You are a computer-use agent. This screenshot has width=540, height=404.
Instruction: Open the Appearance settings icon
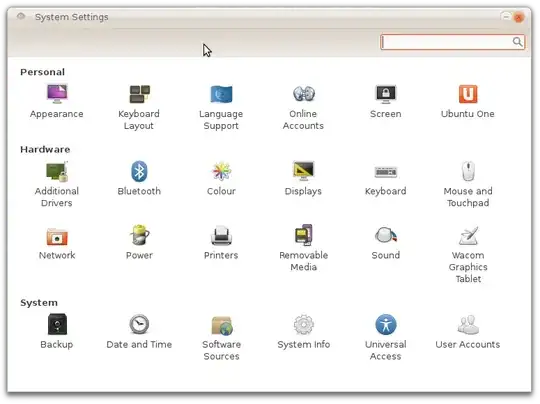(x=57, y=93)
